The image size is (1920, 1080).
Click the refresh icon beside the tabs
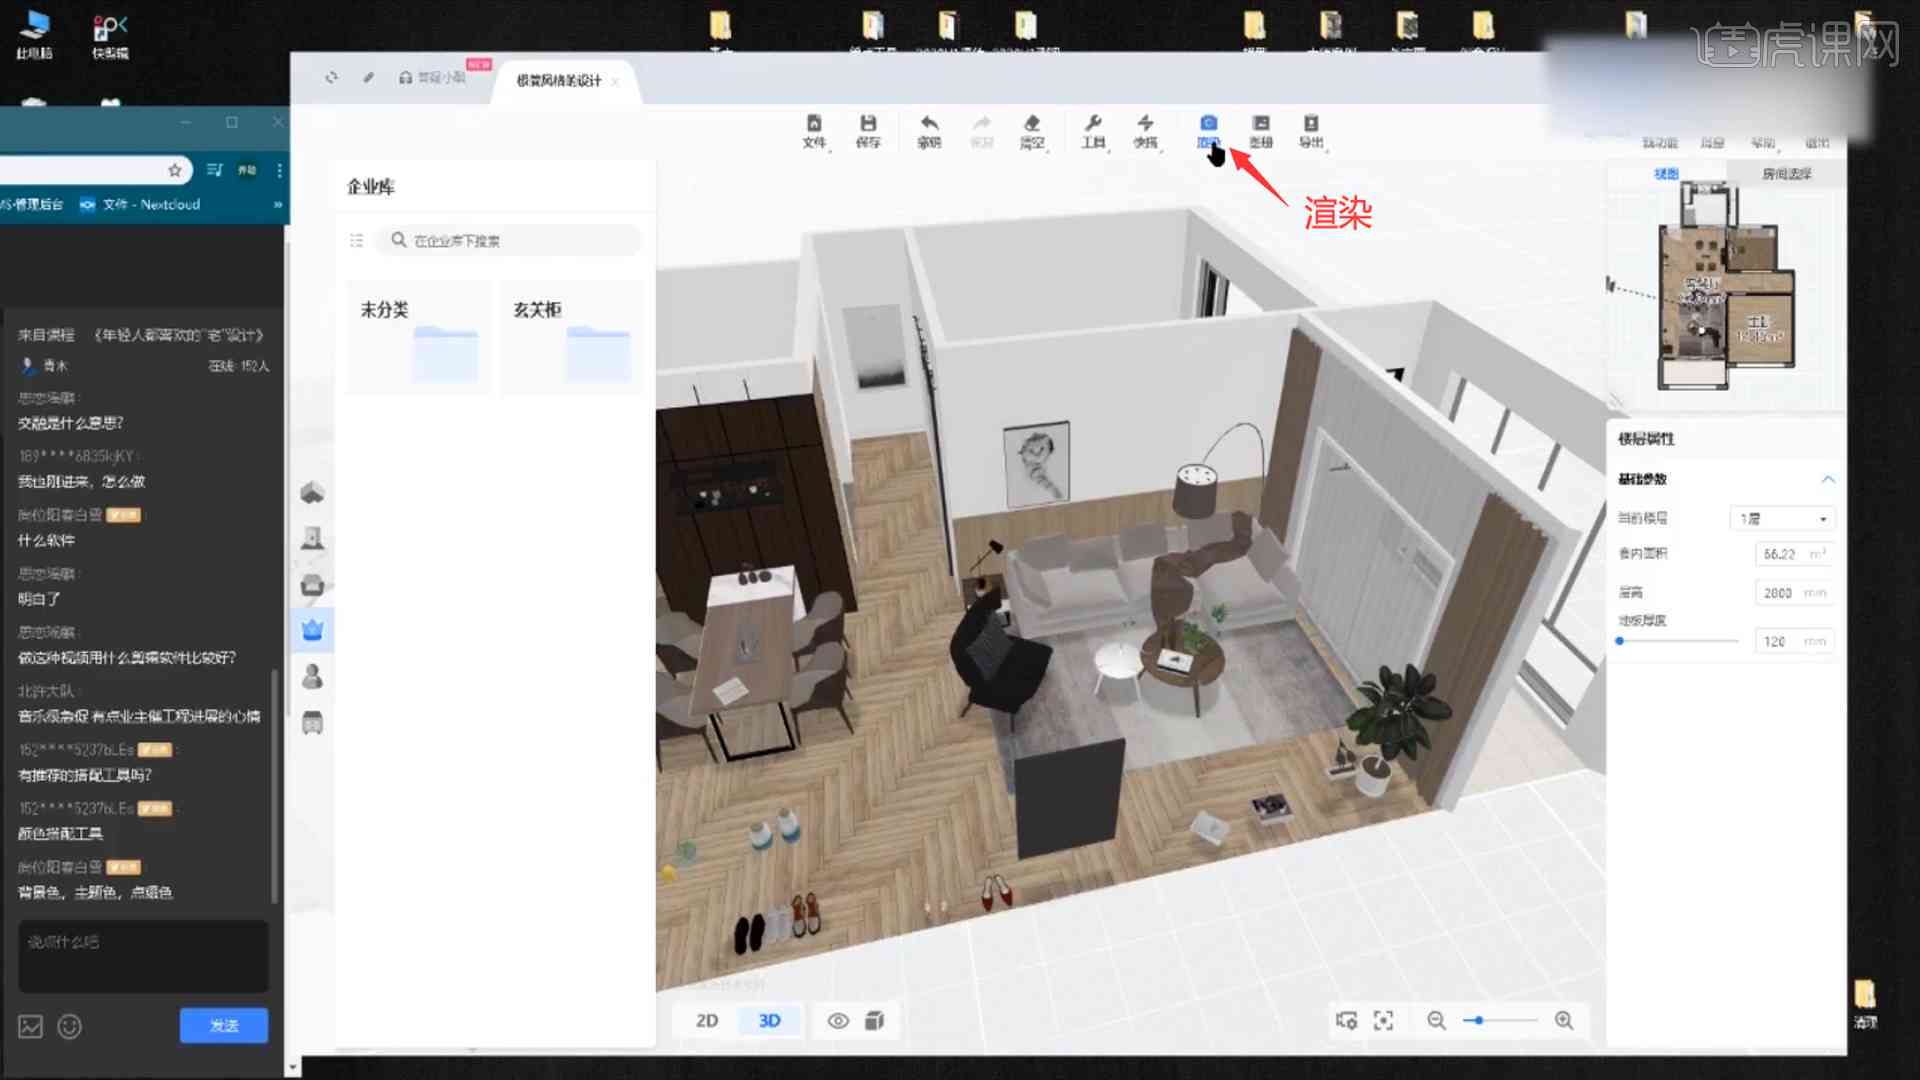pyautogui.click(x=331, y=77)
